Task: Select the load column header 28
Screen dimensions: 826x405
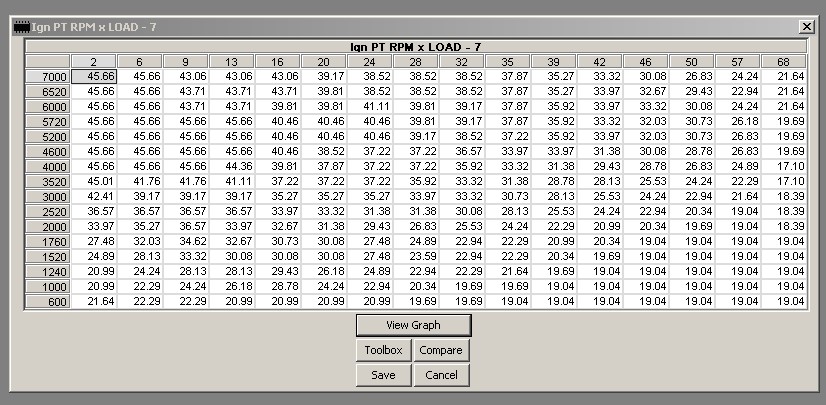Action: (x=416, y=62)
